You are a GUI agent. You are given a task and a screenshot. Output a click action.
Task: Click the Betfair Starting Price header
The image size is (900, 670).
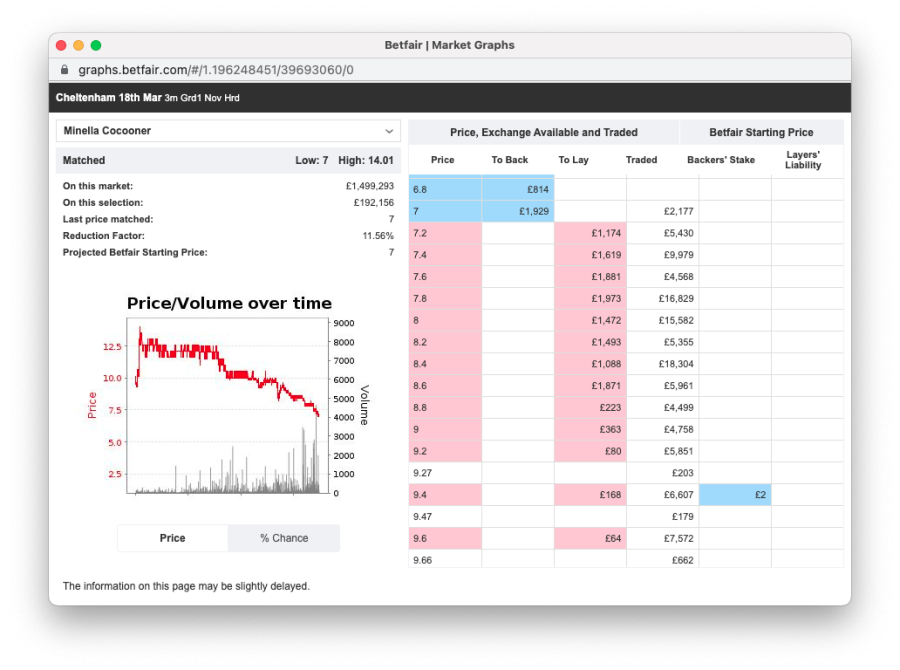tap(761, 133)
